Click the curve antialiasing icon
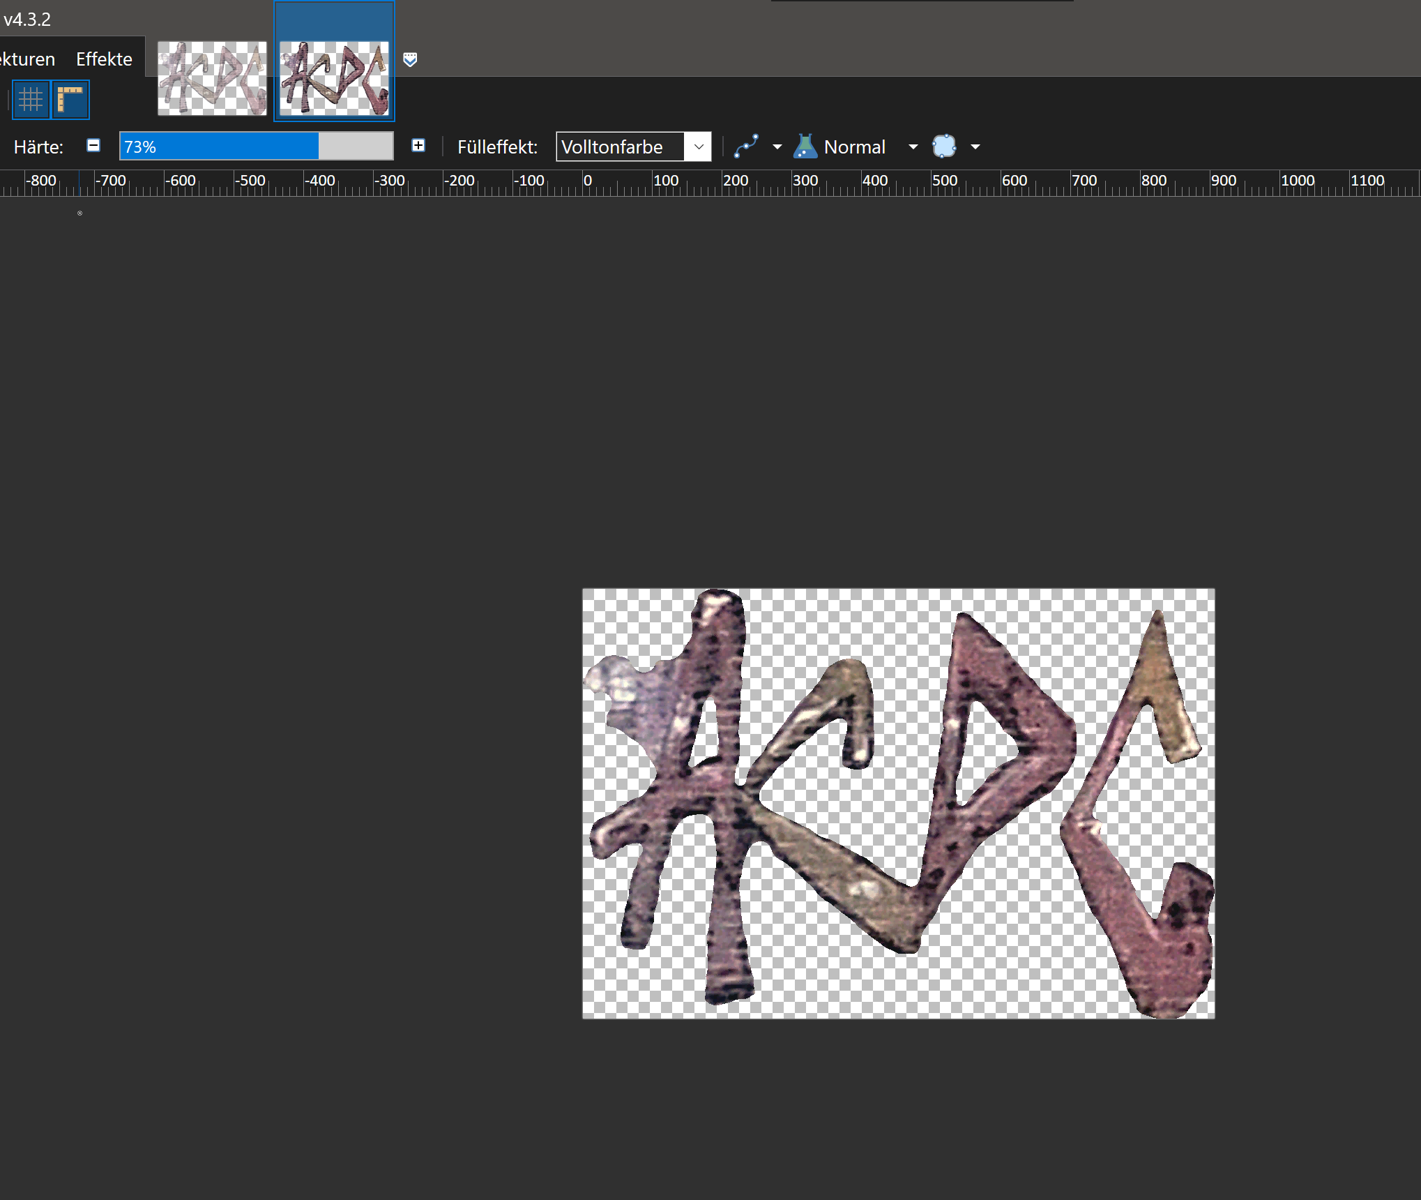 [746, 147]
